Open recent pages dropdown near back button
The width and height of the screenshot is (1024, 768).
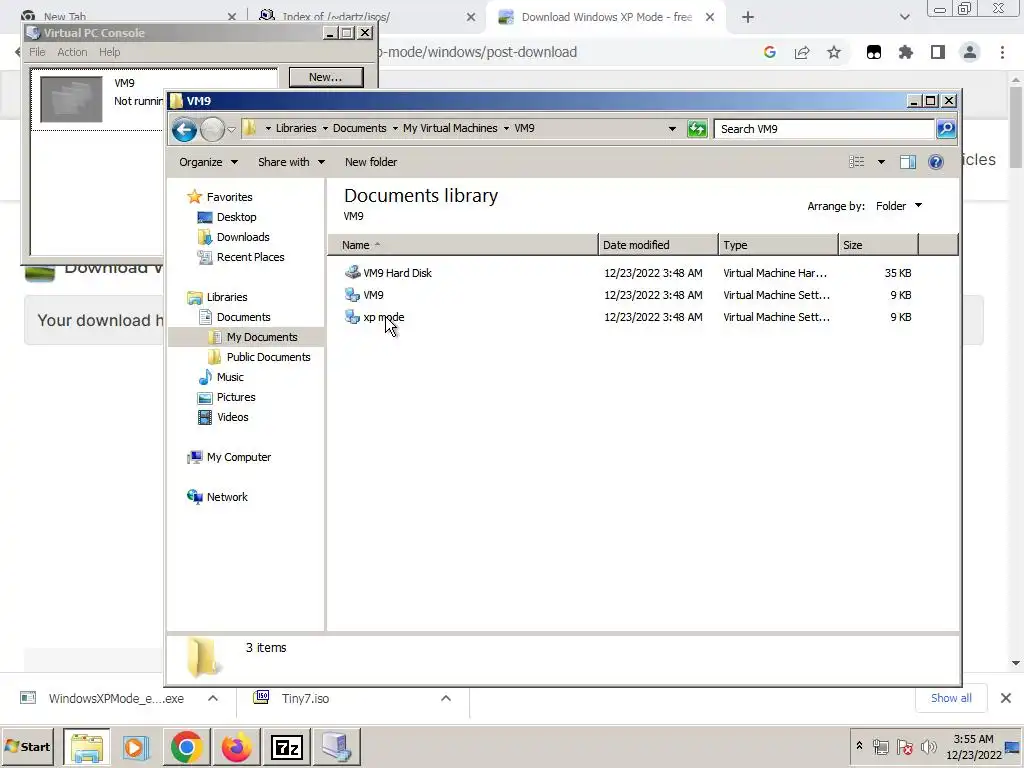click(231, 129)
